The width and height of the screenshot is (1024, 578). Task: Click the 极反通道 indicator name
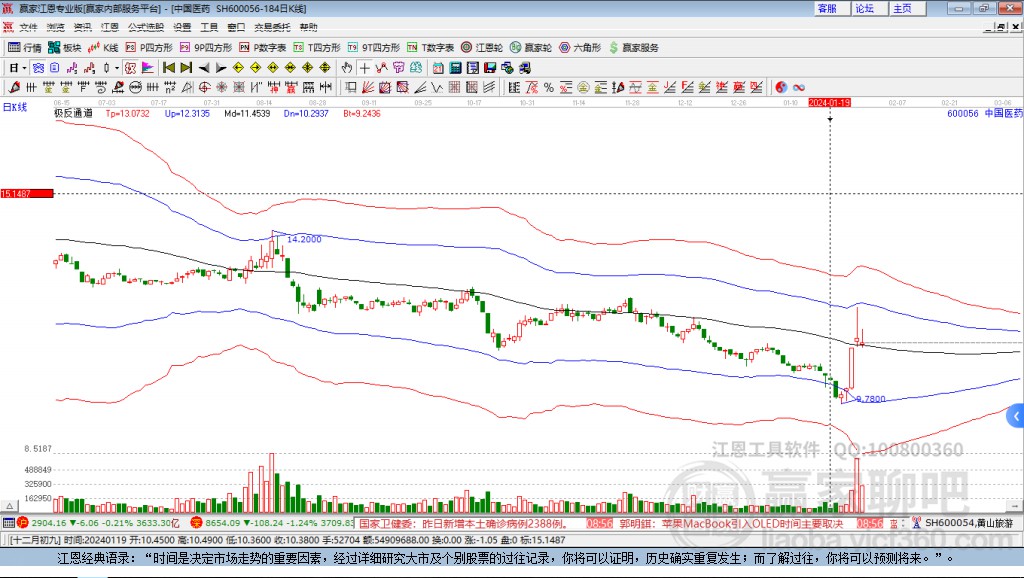[73, 113]
